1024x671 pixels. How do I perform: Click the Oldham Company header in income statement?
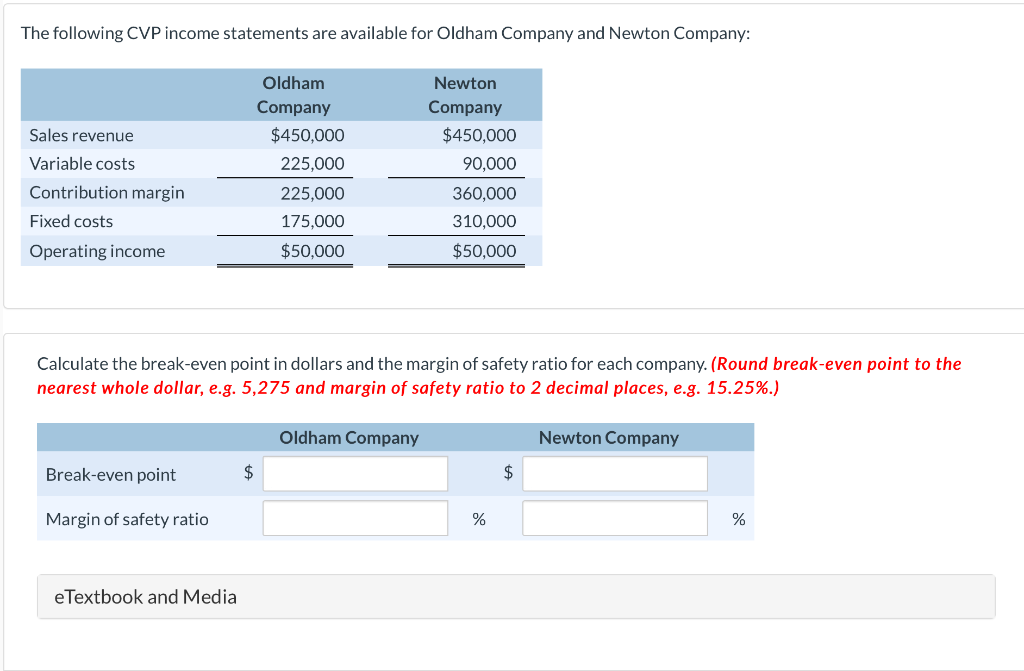coord(293,95)
